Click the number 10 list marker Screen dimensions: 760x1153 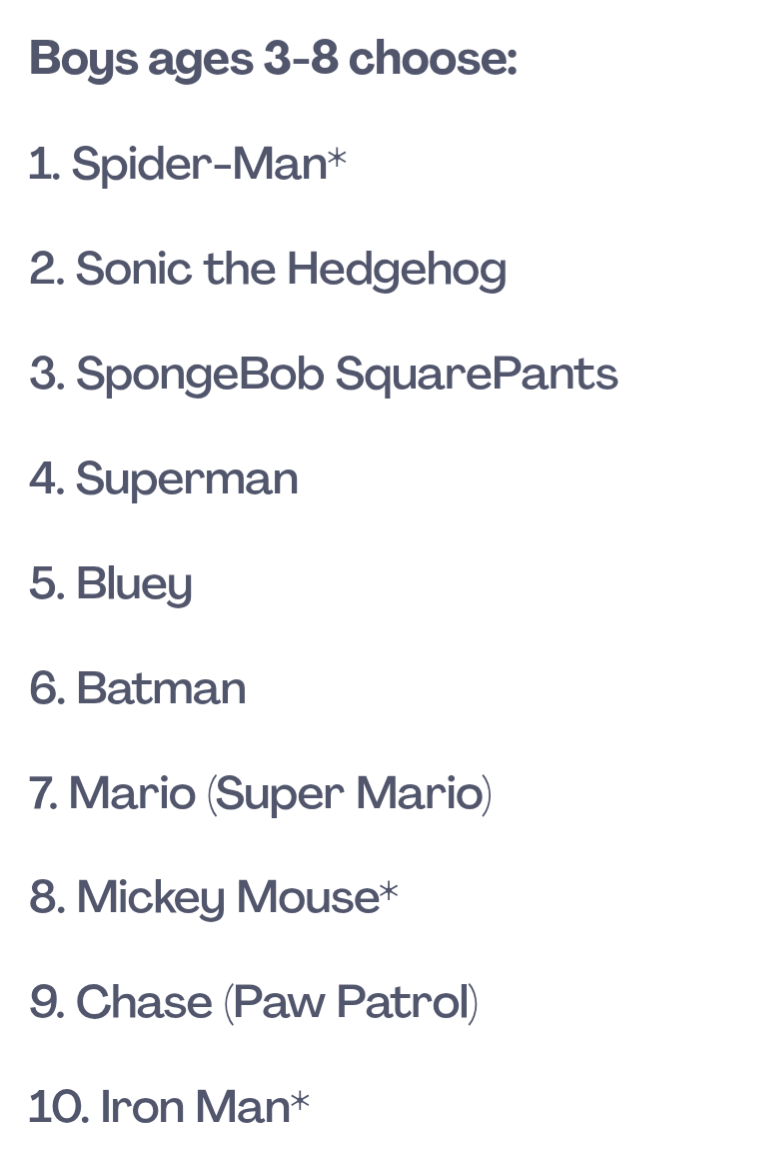59,1108
